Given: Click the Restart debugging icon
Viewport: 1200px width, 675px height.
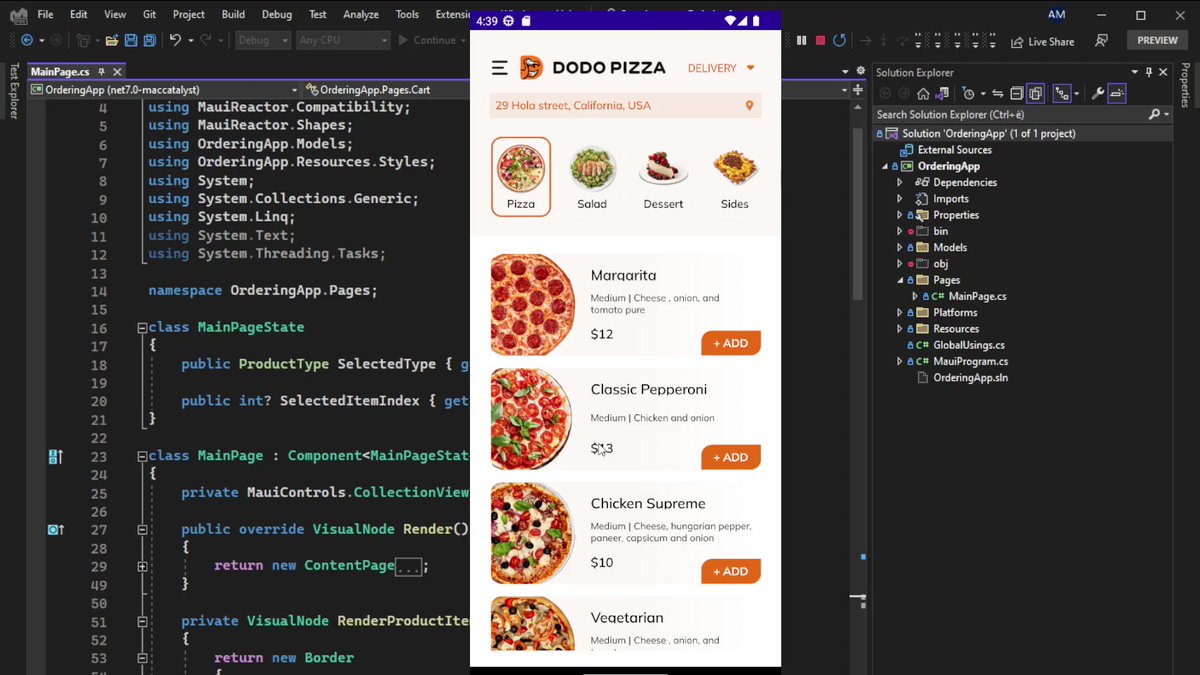Looking at the screenshot, I should (840, 40).
